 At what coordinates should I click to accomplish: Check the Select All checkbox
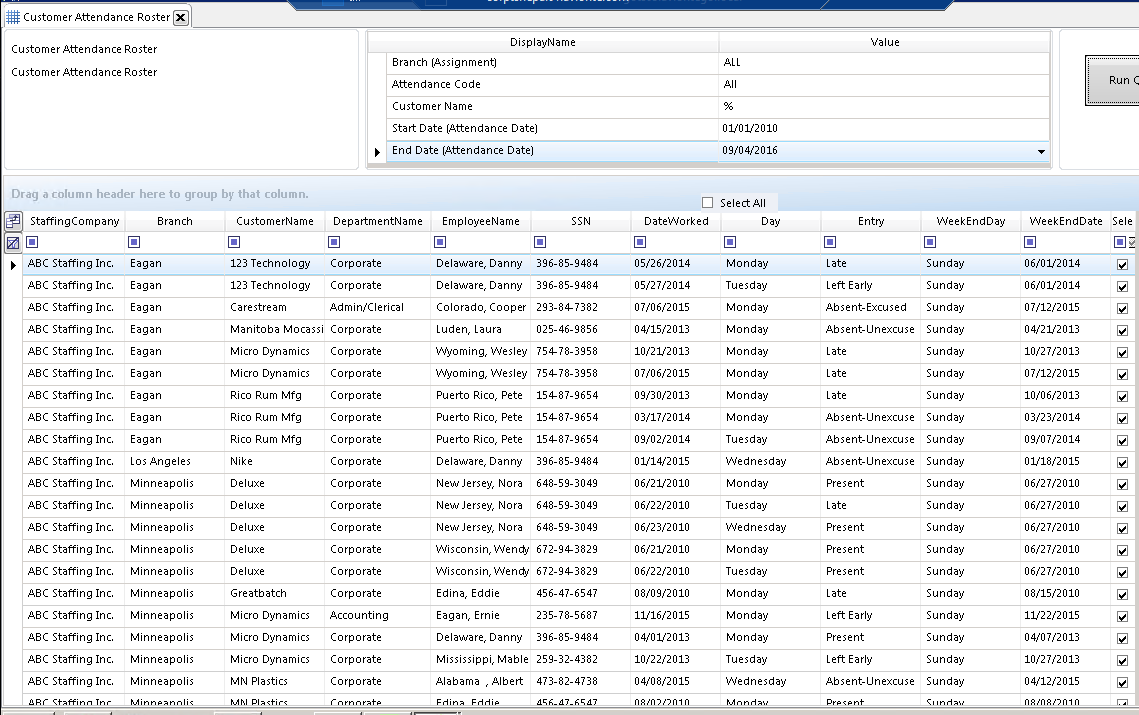tap(708, 203)
